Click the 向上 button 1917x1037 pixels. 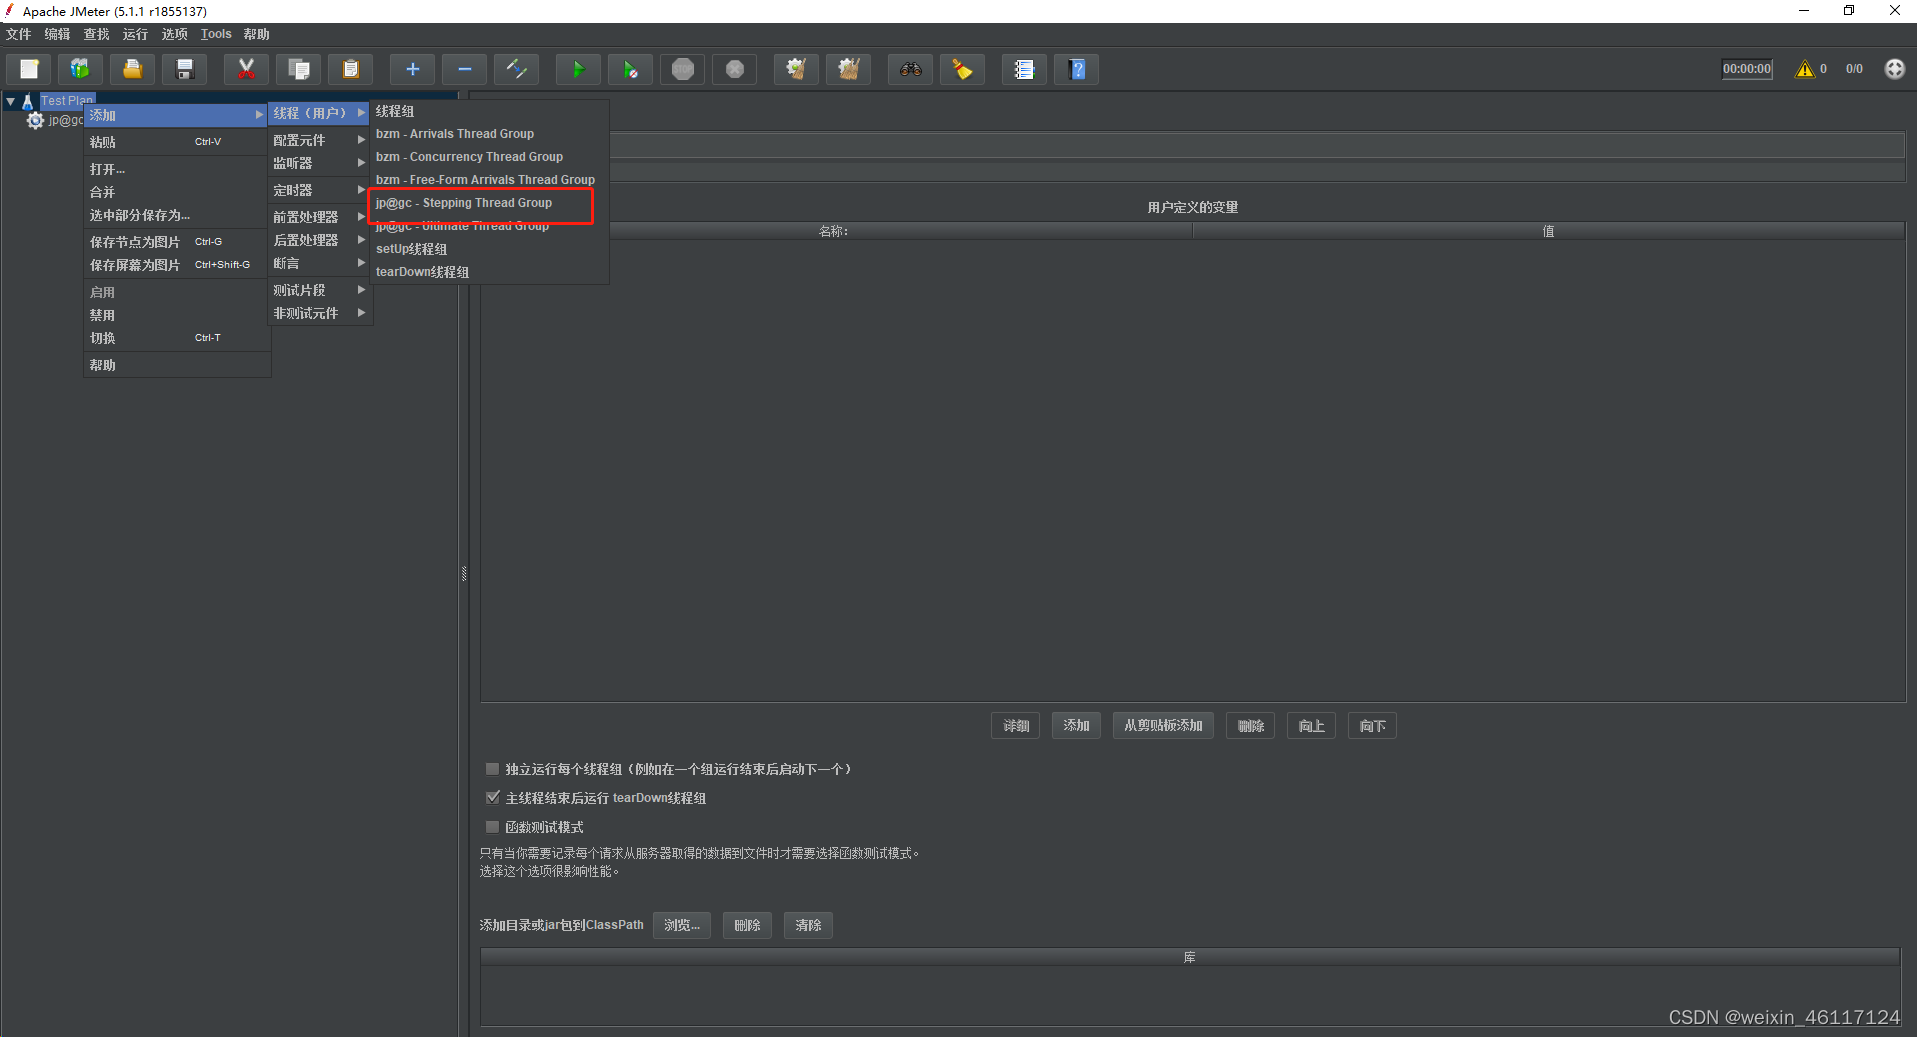pyautogui.click(x=1311, y=726)
